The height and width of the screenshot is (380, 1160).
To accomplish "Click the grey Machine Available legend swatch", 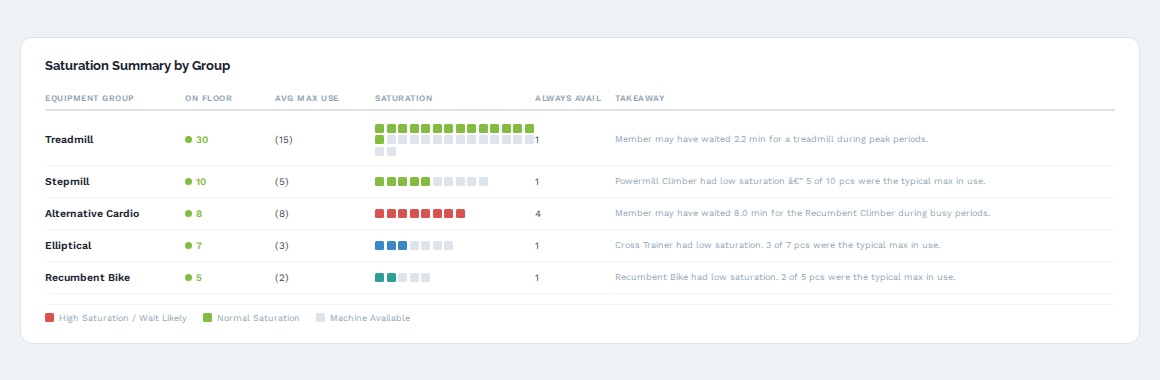I will (x=320, y=318).
